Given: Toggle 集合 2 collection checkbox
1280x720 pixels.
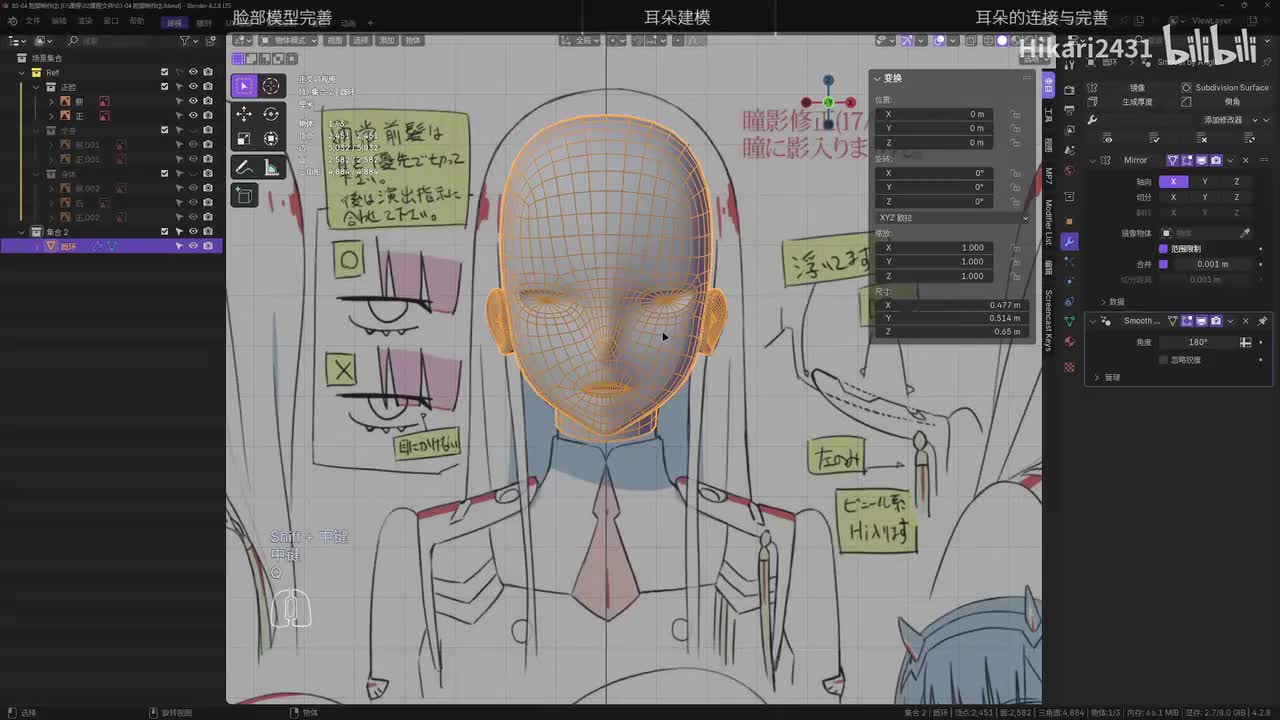Looking at the screenshot, I should [x=165, y=232].
